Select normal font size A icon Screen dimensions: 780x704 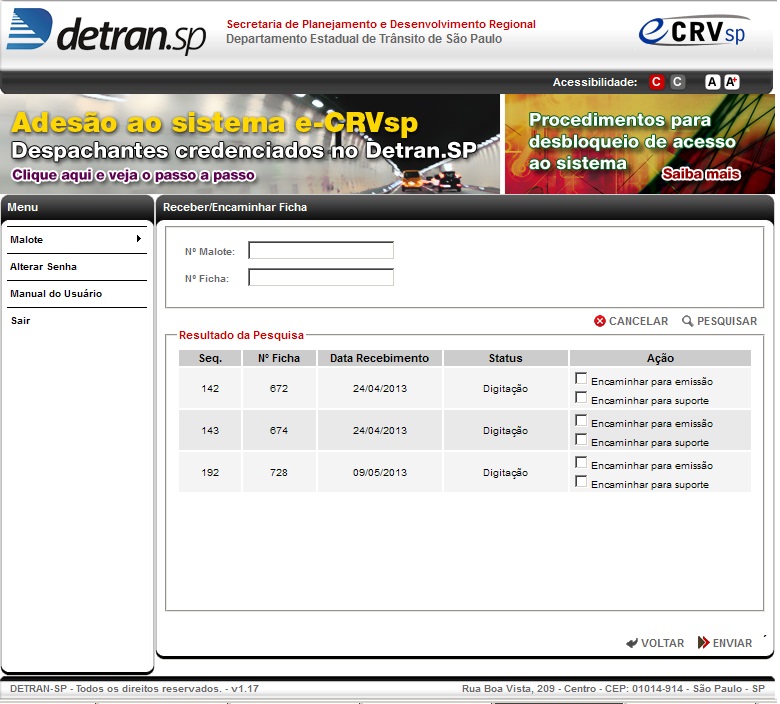point(712,82)
